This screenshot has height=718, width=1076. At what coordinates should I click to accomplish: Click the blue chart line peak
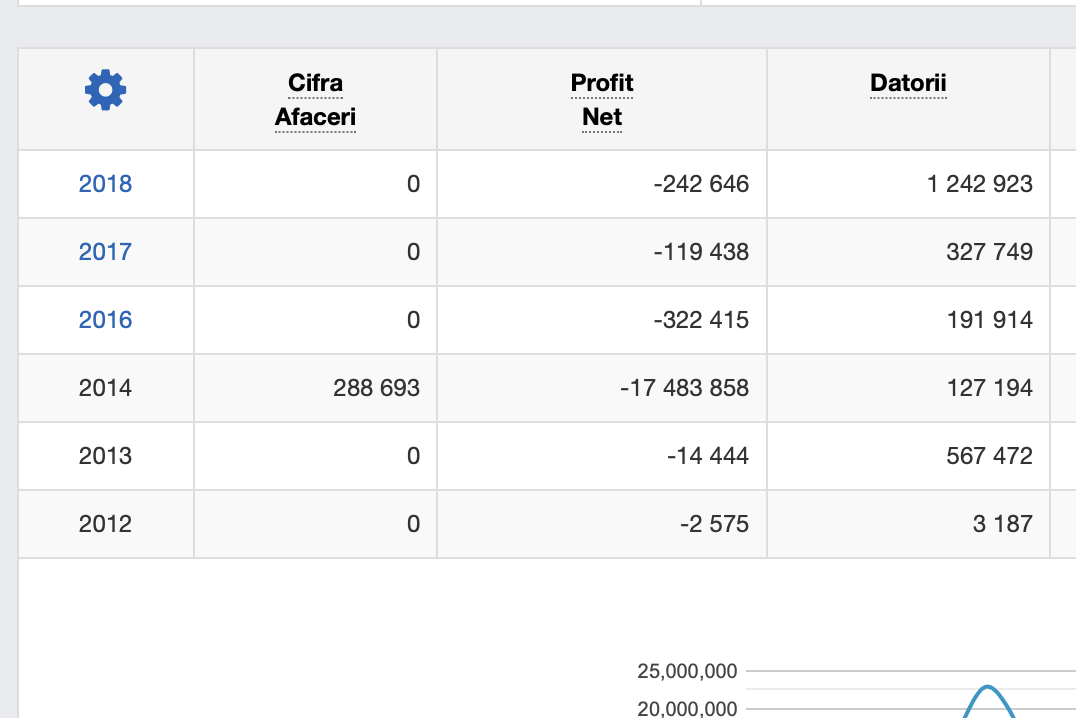point(988,688)
